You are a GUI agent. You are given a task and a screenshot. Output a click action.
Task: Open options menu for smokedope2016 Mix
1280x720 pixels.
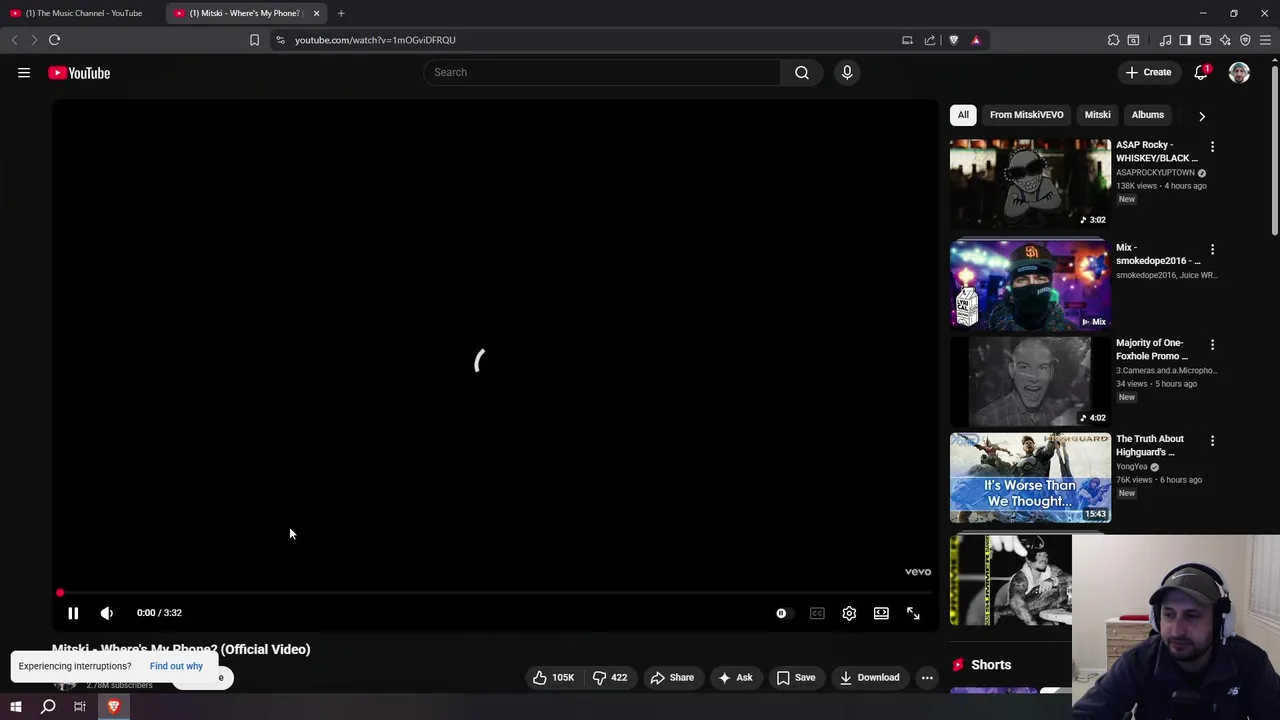tap(1212, 249)
